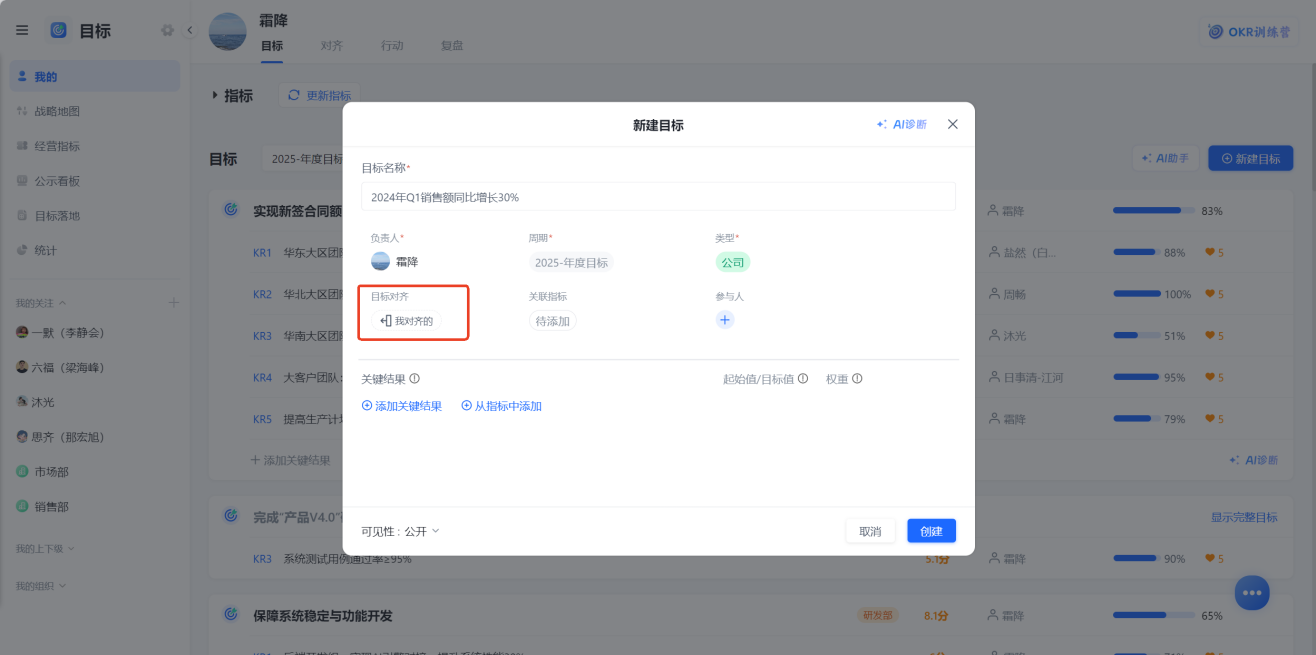Click the info icon beside 权重
This screenshot has width=1316, height=655.
click(857, 379)
